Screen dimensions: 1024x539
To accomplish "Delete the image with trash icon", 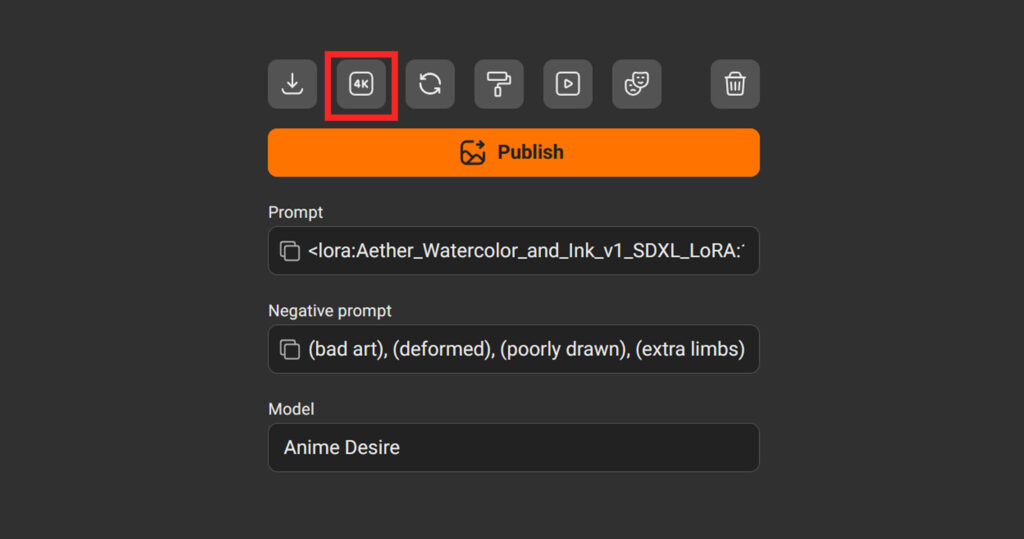I will tap(735, 84).
